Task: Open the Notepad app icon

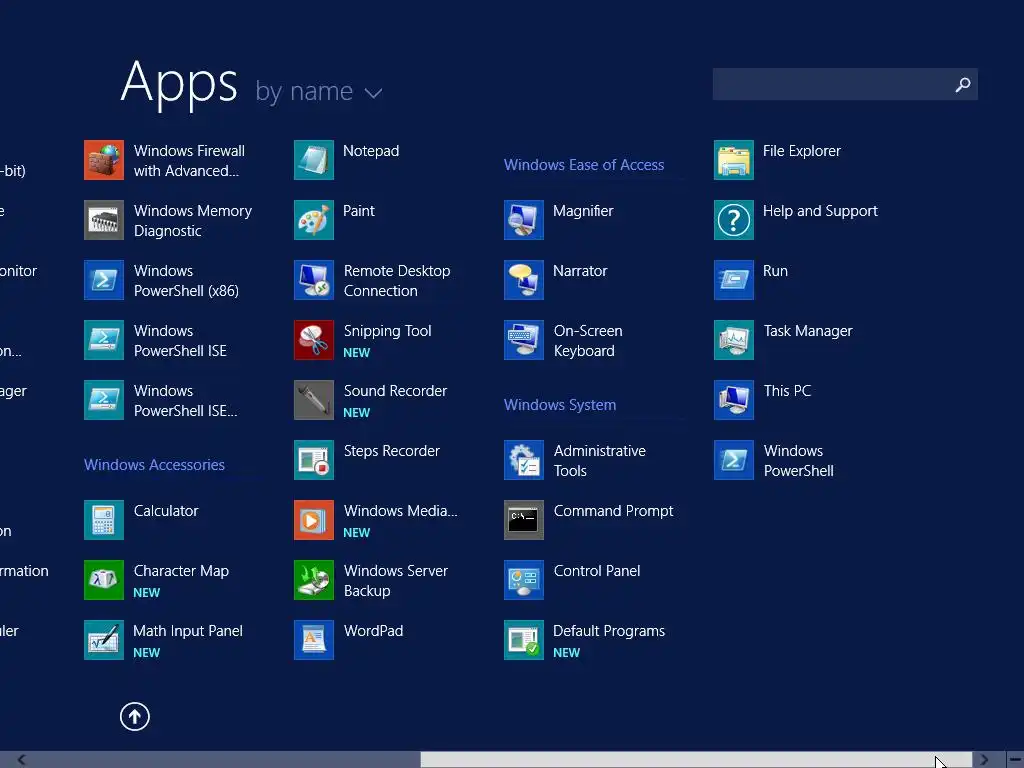Action: [314, 160]
